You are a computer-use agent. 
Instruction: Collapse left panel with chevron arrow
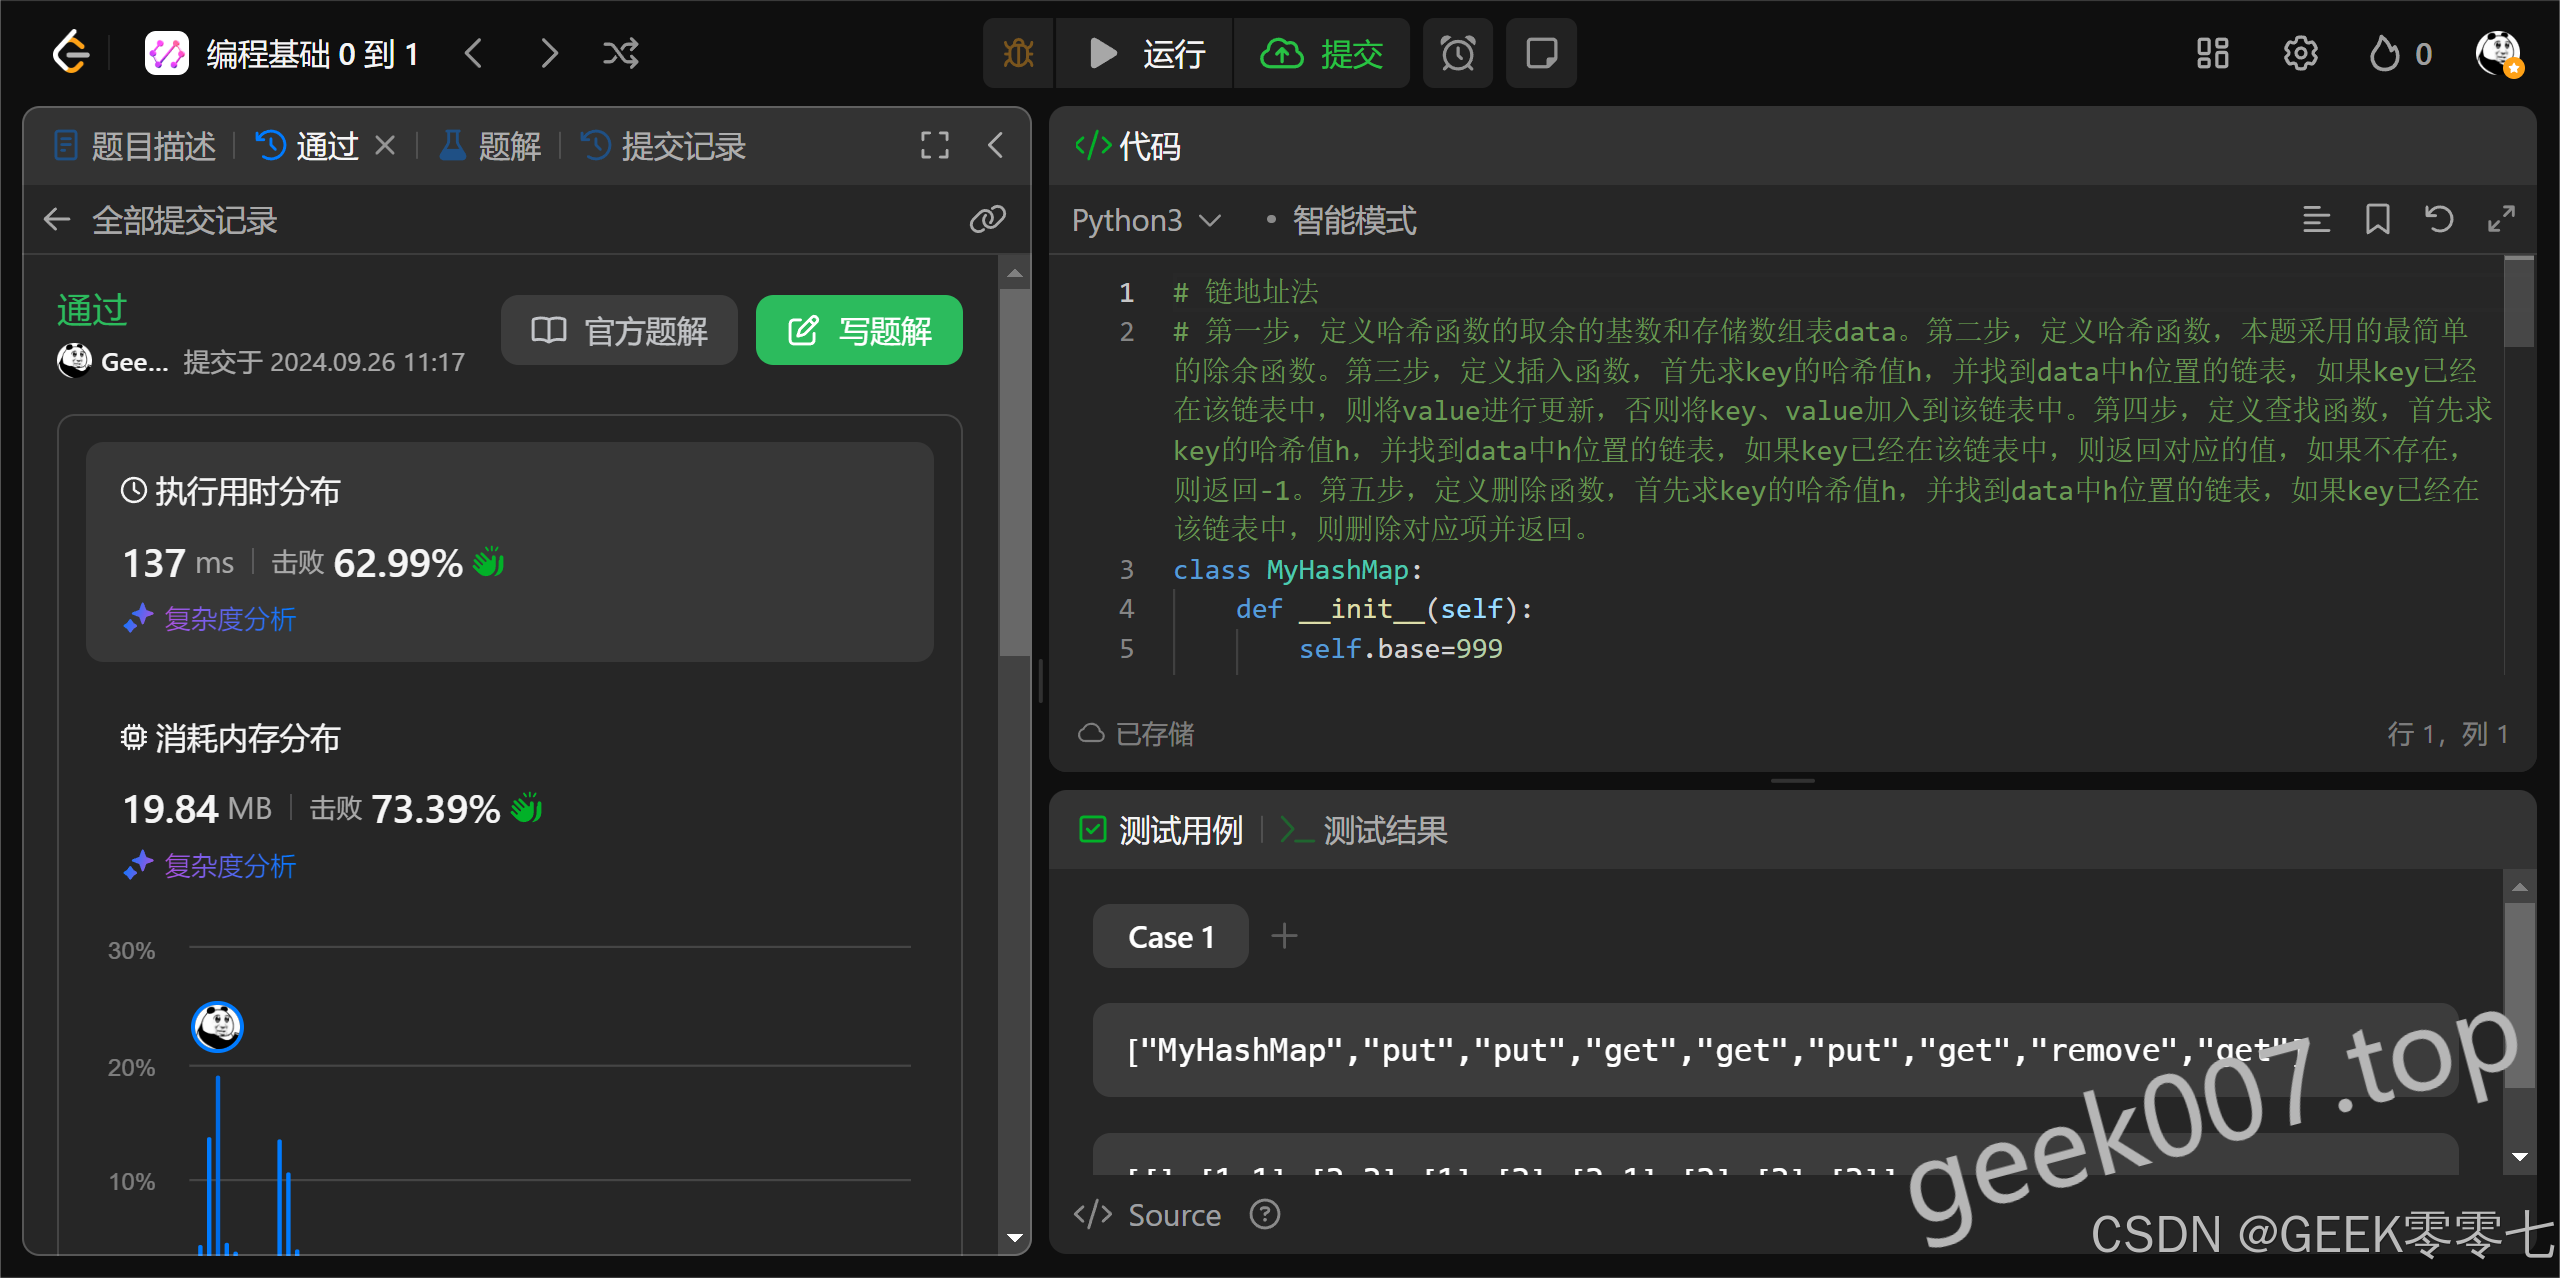coord(995,146)
